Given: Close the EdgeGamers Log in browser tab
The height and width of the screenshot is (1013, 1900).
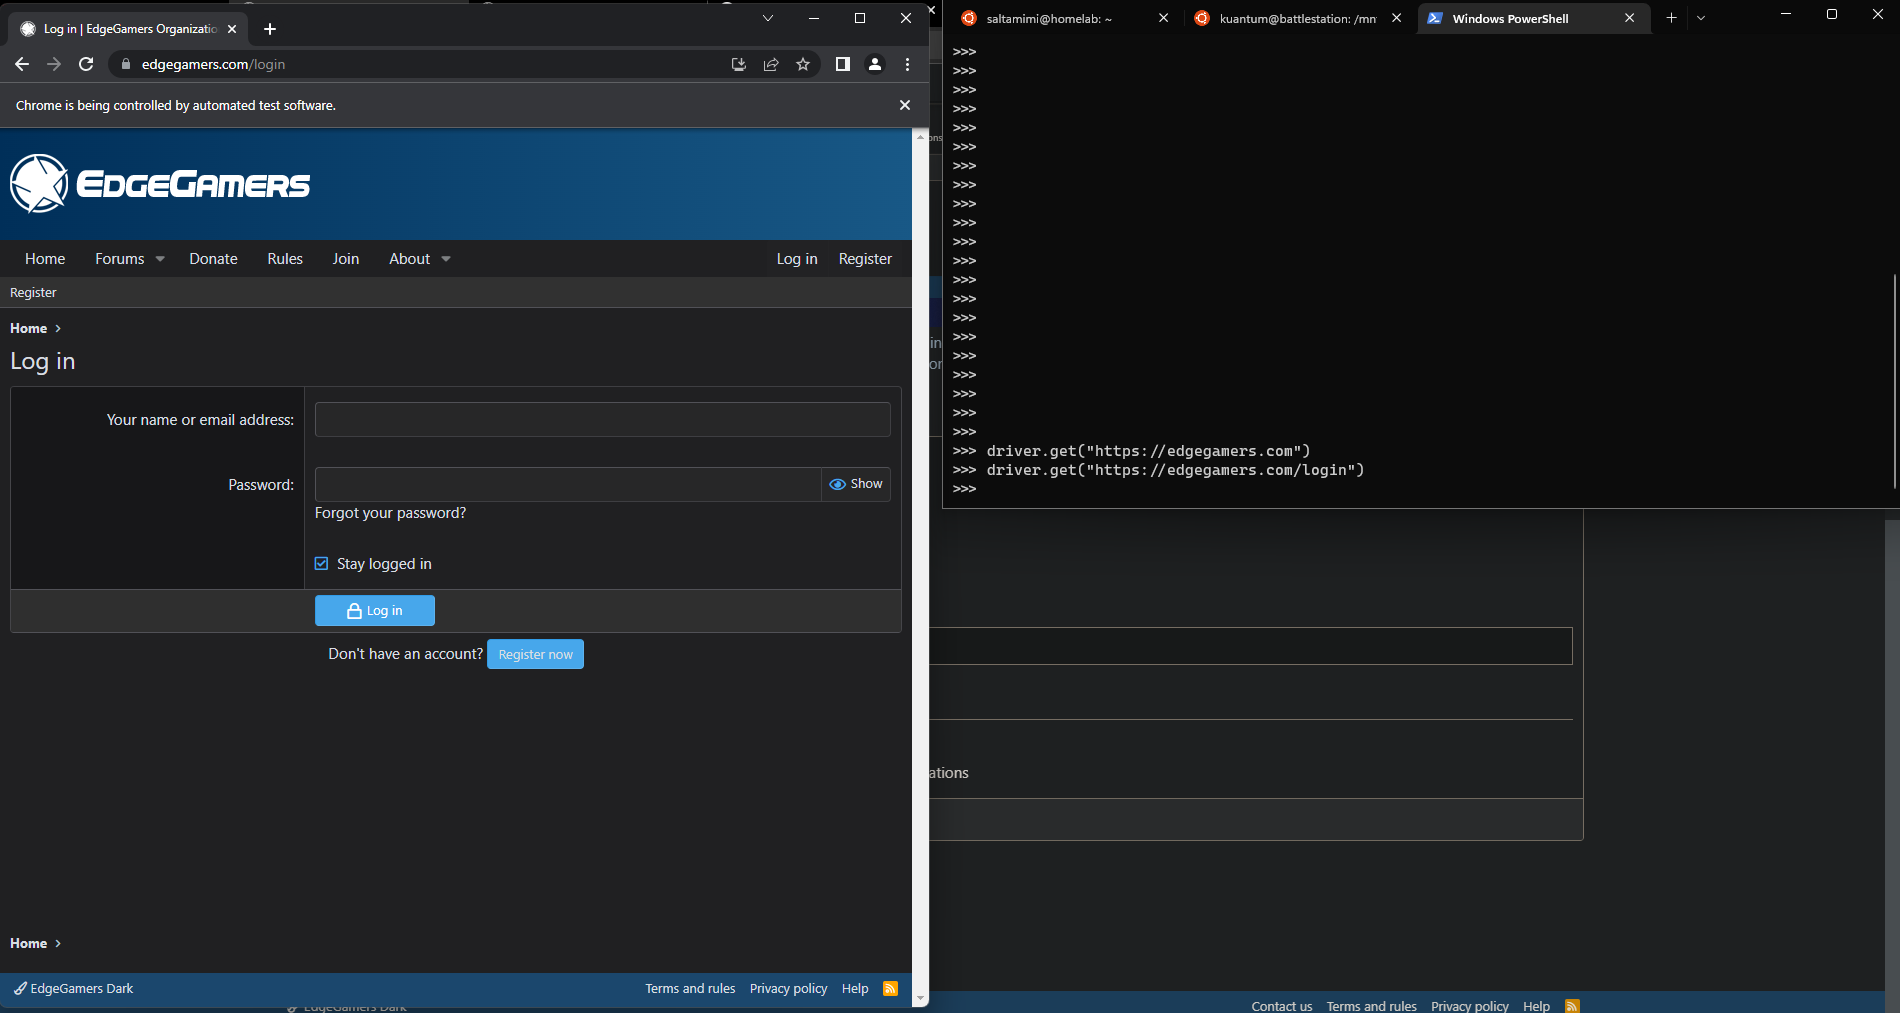Looking at the screenshot, I should (x=232, y=29).
